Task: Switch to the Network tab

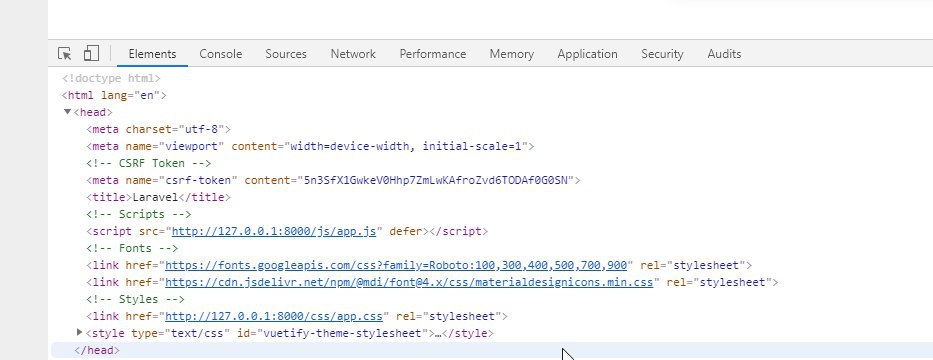Action: pyautogui.click(x=353, y=54)
